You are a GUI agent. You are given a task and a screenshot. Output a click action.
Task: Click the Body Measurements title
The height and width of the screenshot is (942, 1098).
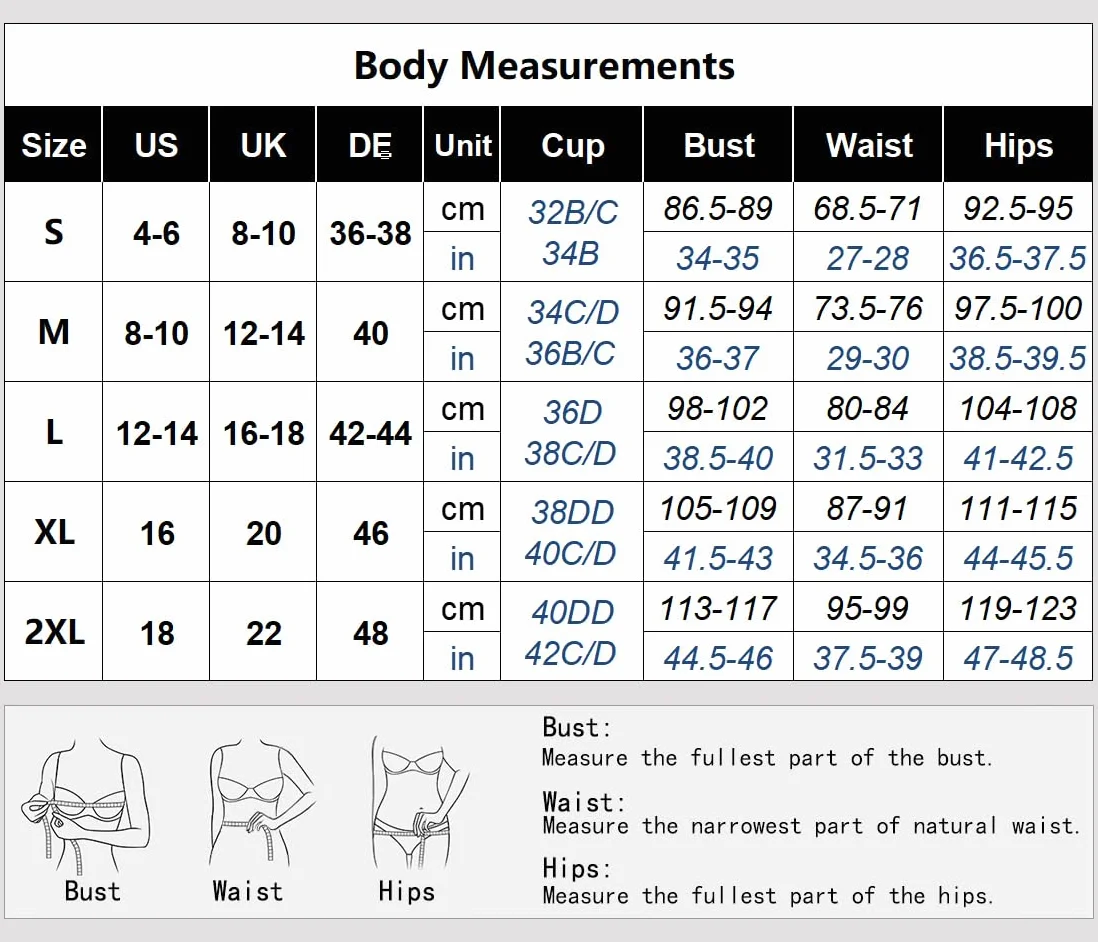click(x=544, y=66)
